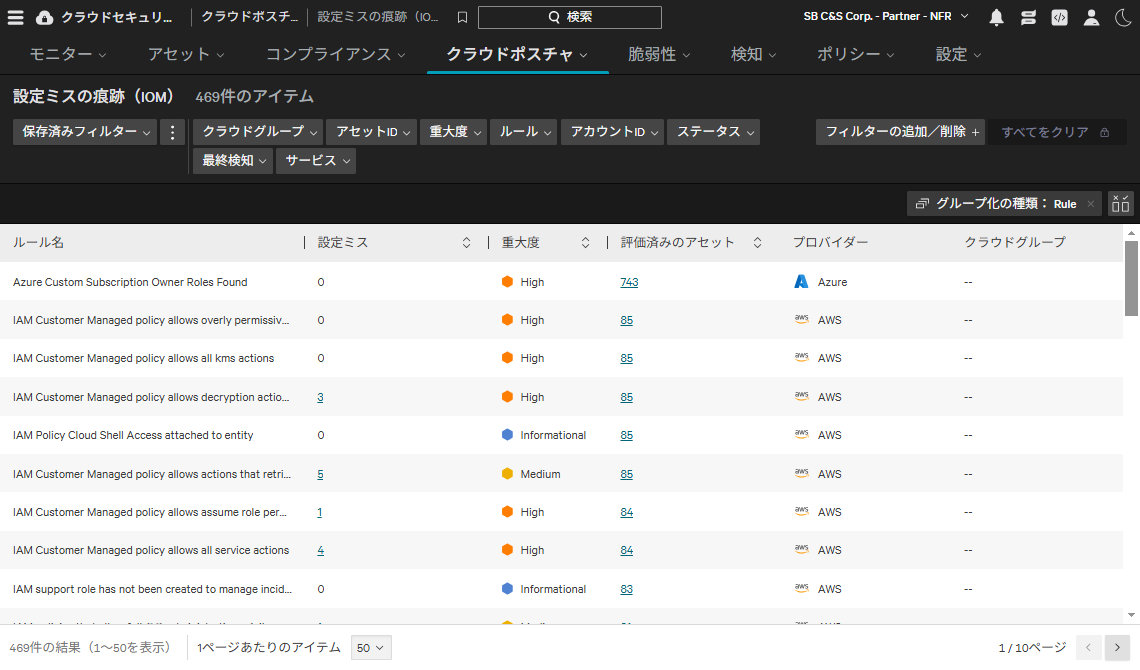Select row Azure Custom Subscription Owner Roles Found
Viewport: 1140px width, 670px height.
coord(561,282)
